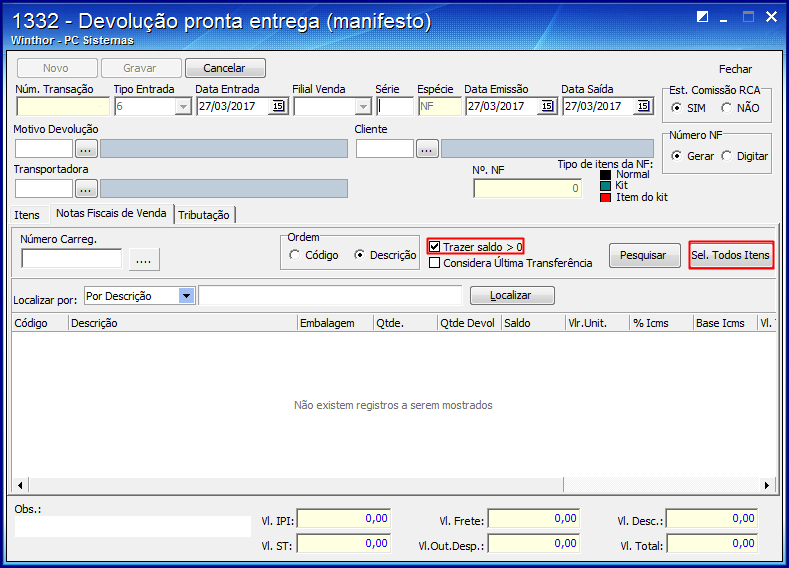Click the horizontal grid scrollbar track
Image resolution: width=789 pixels, height=568 pixels.
pos(662,485)
